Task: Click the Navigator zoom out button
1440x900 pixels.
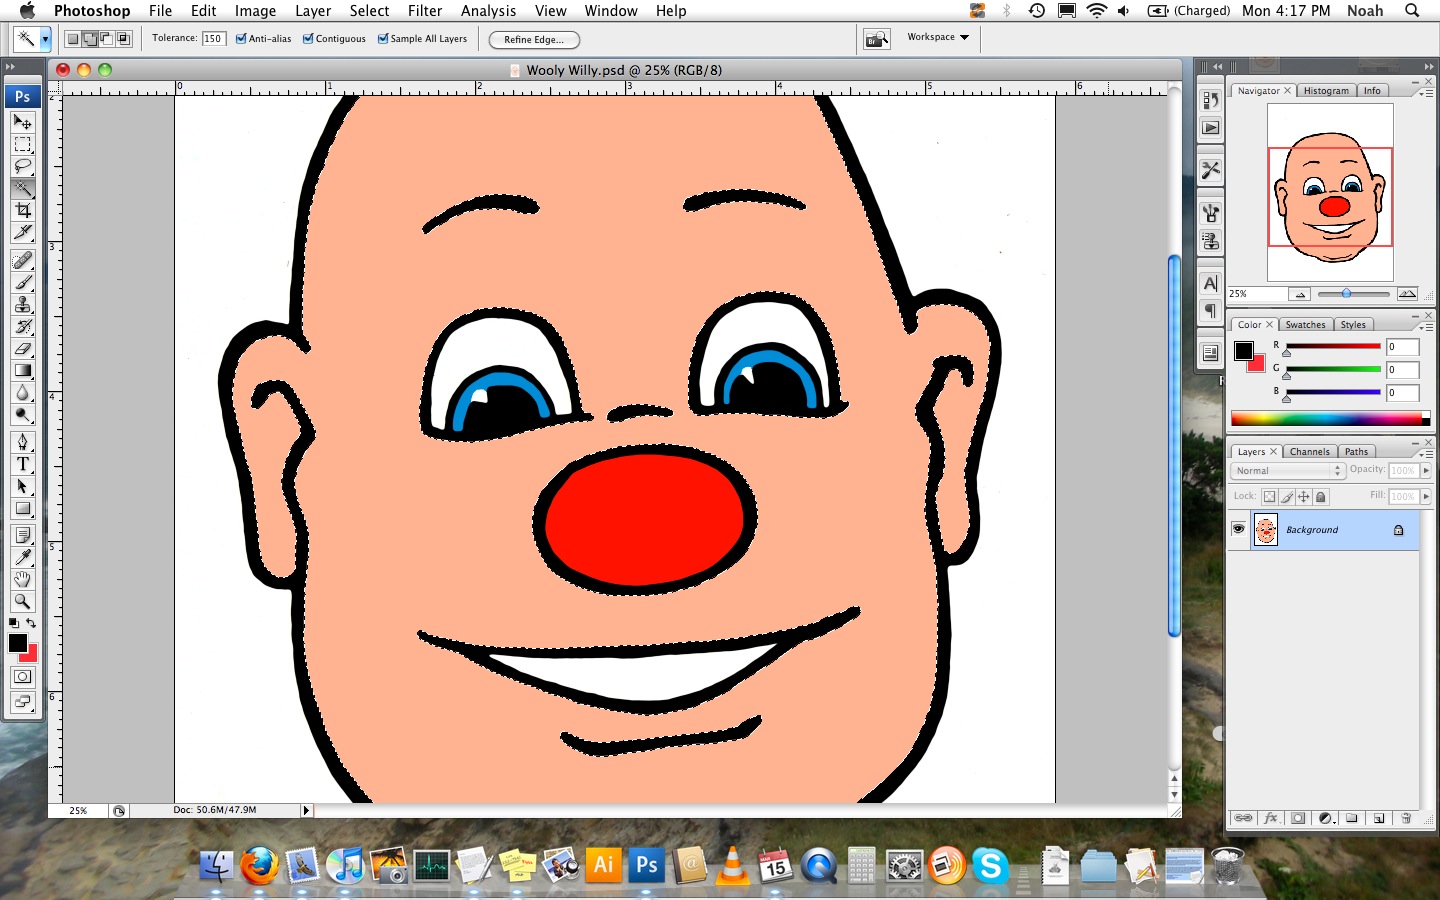Action: (x=1300, y=294)
